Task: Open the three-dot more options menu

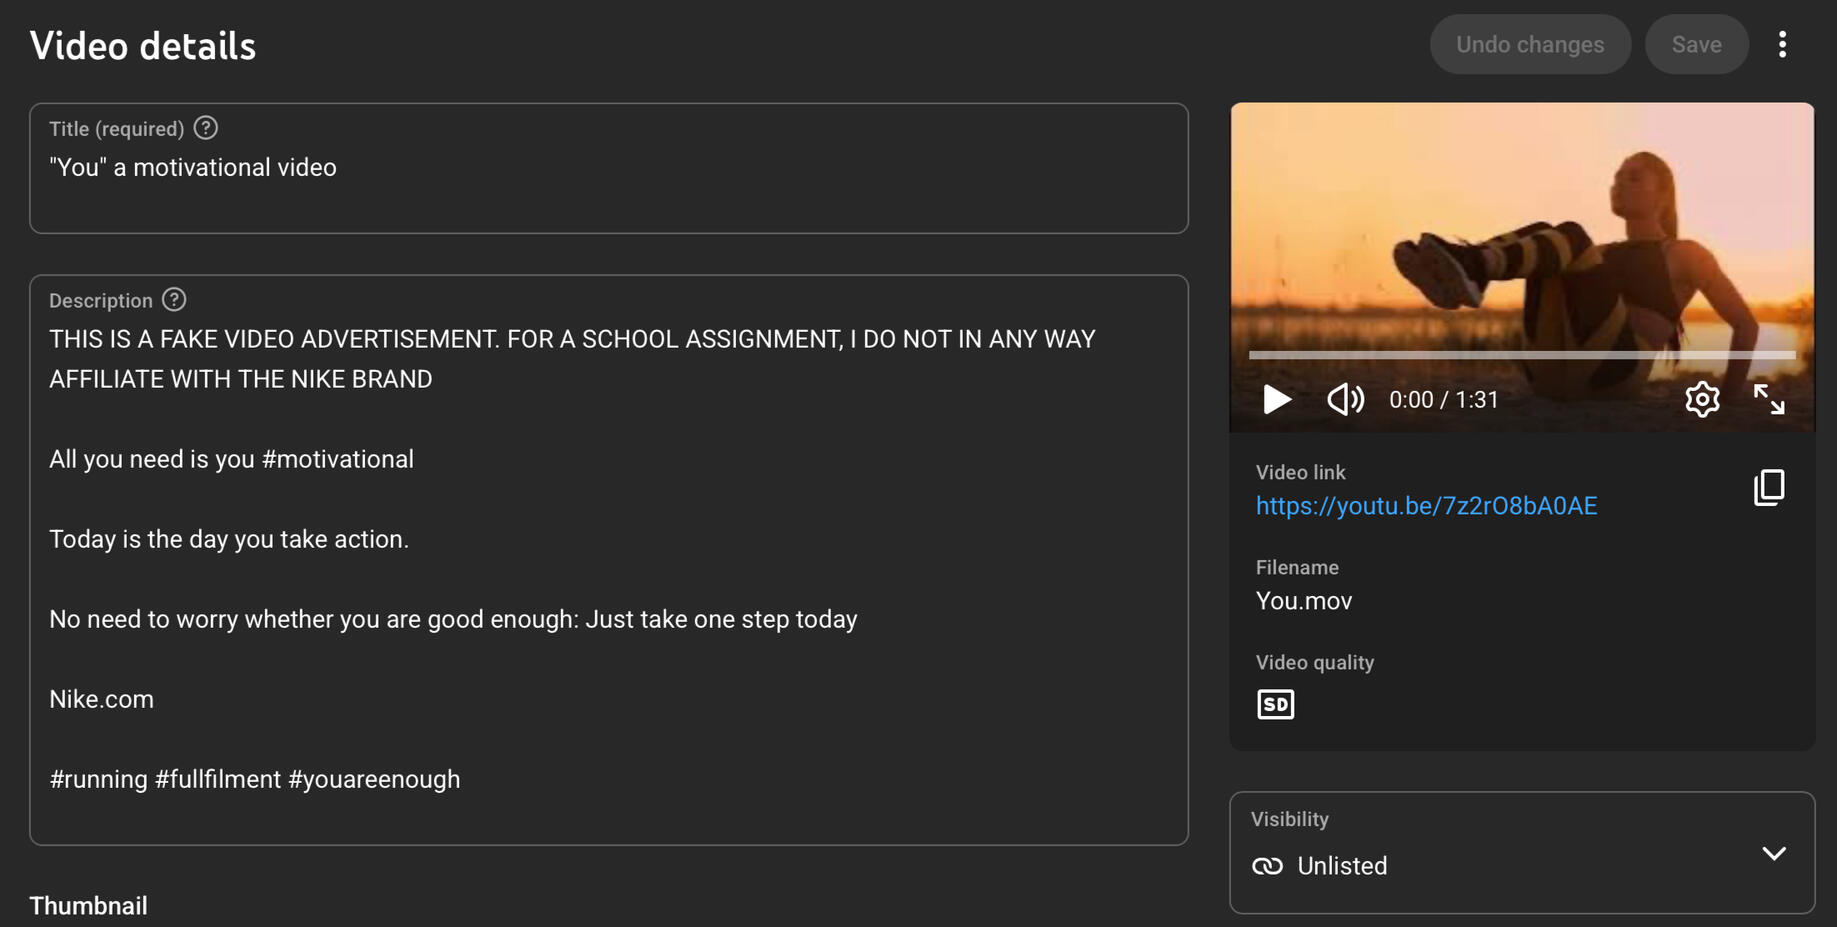Action: pos(1782,45)
